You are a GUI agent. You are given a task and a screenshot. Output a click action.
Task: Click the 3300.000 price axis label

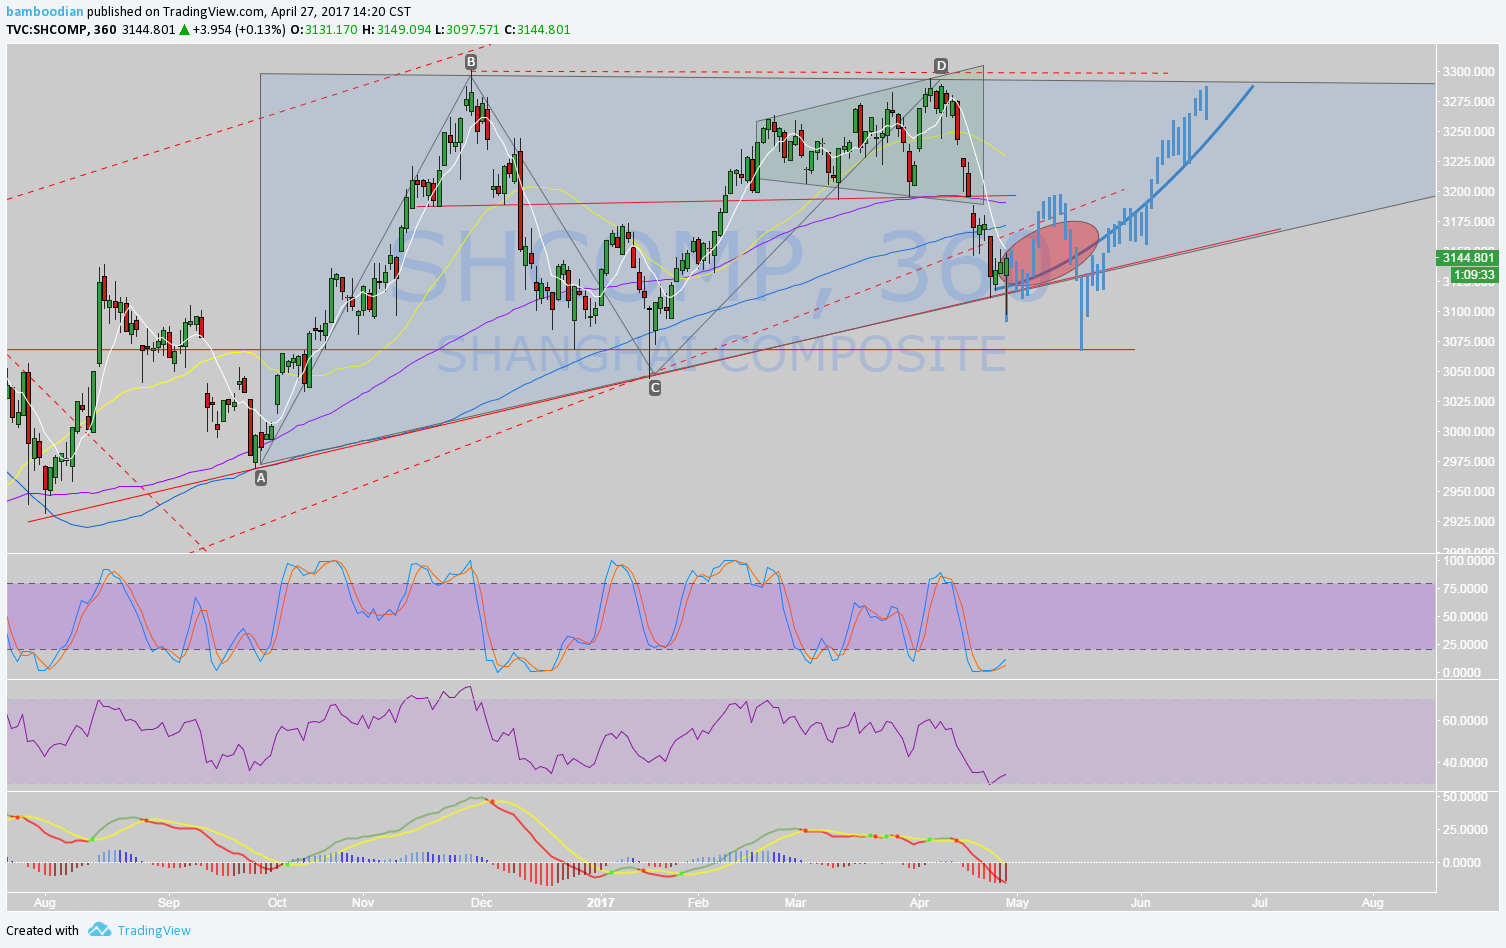(x=1468, y=72)
